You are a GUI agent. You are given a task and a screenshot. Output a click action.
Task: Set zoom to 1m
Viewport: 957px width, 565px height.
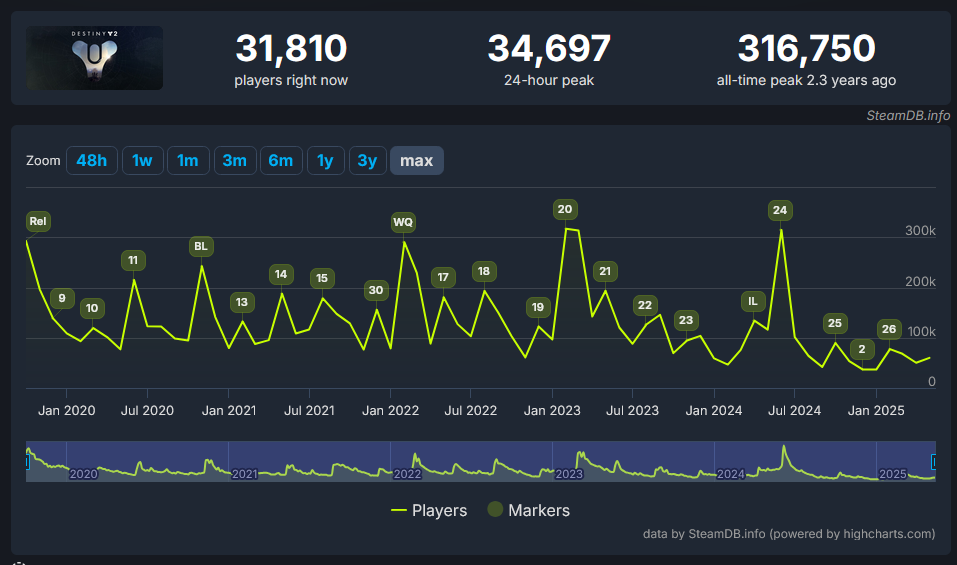point(188,160)
